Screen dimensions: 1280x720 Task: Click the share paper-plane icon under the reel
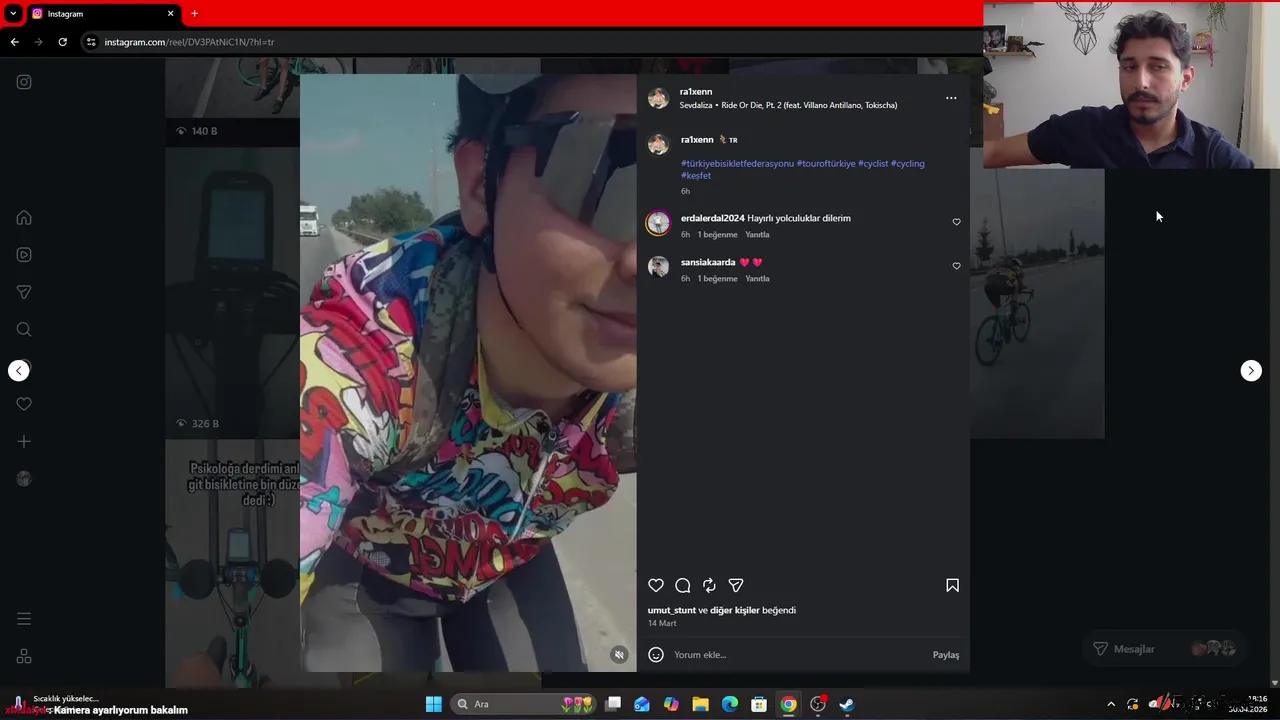(x=736, y=586)
